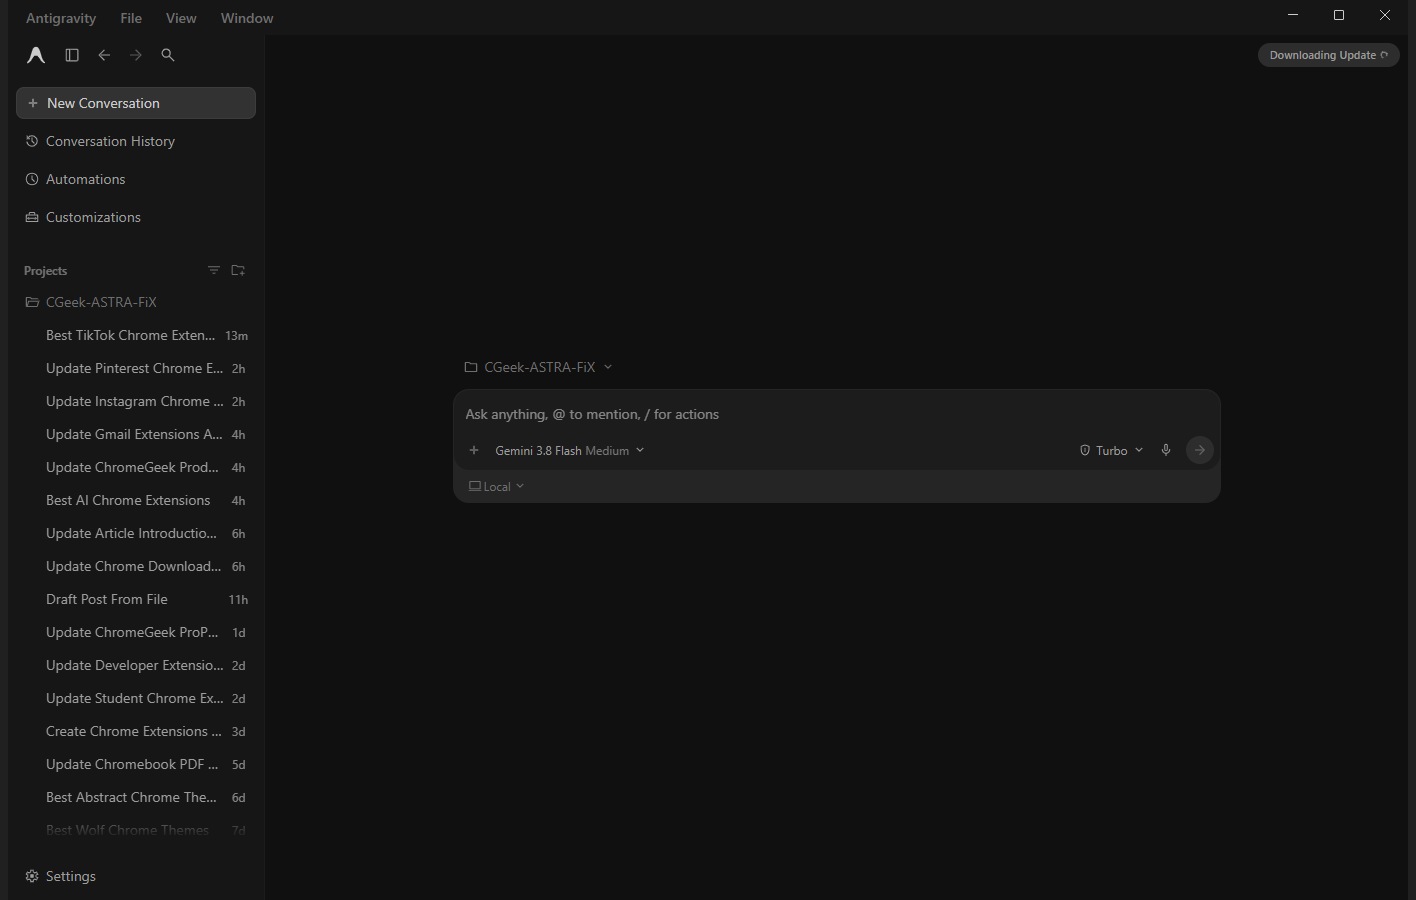Open the Local environment dropdown
This screenshot has height=900, width=1416.
[x=496, y=487]
